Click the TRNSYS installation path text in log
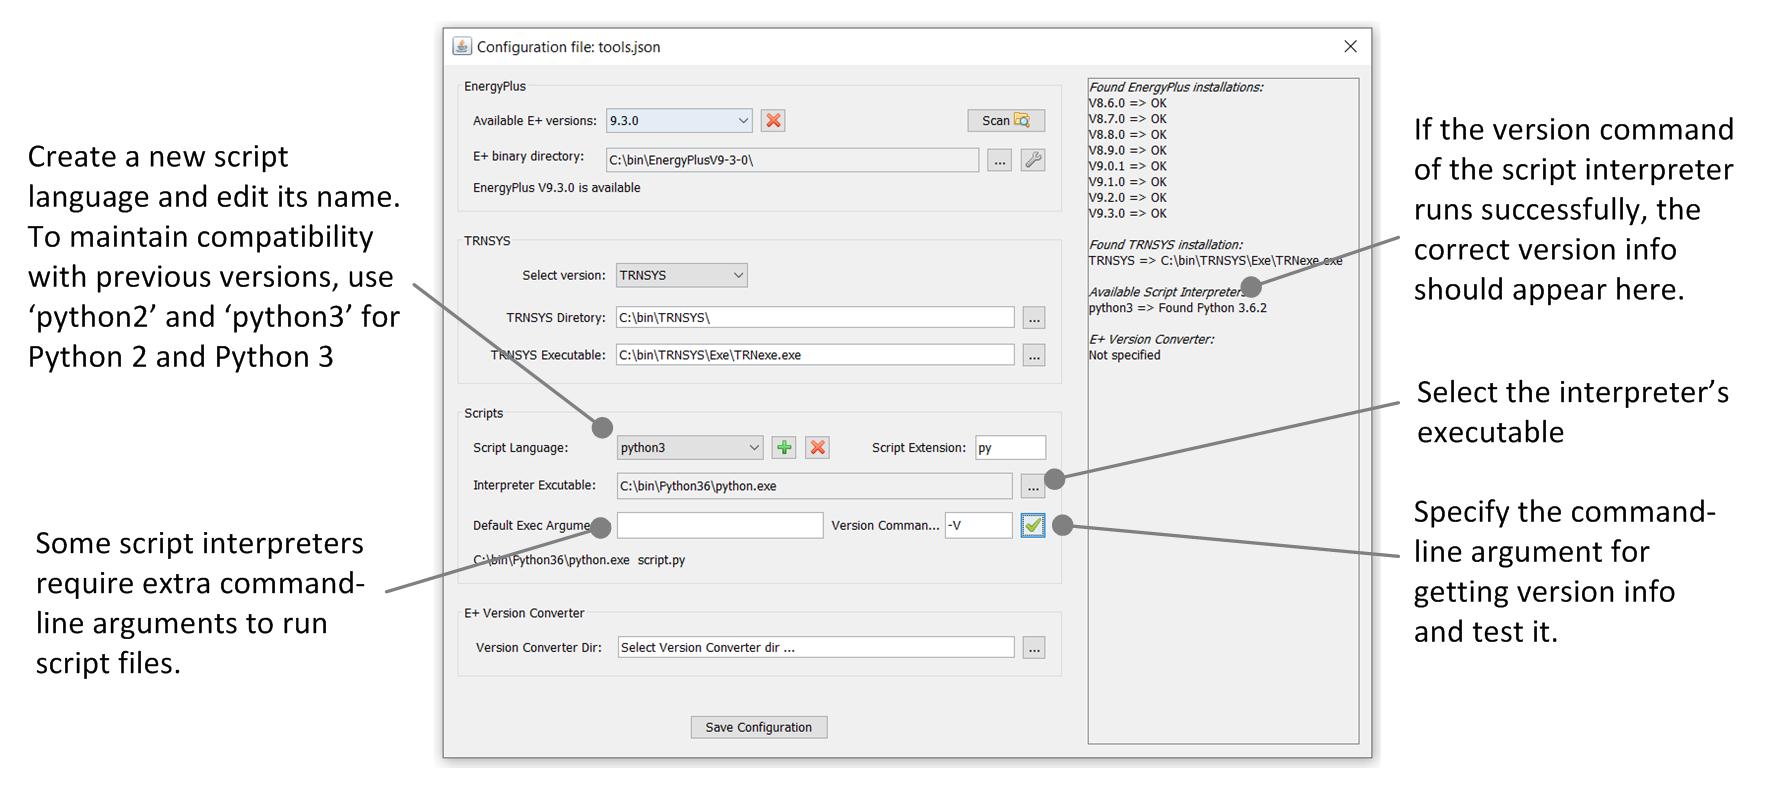 point(1216,260)
